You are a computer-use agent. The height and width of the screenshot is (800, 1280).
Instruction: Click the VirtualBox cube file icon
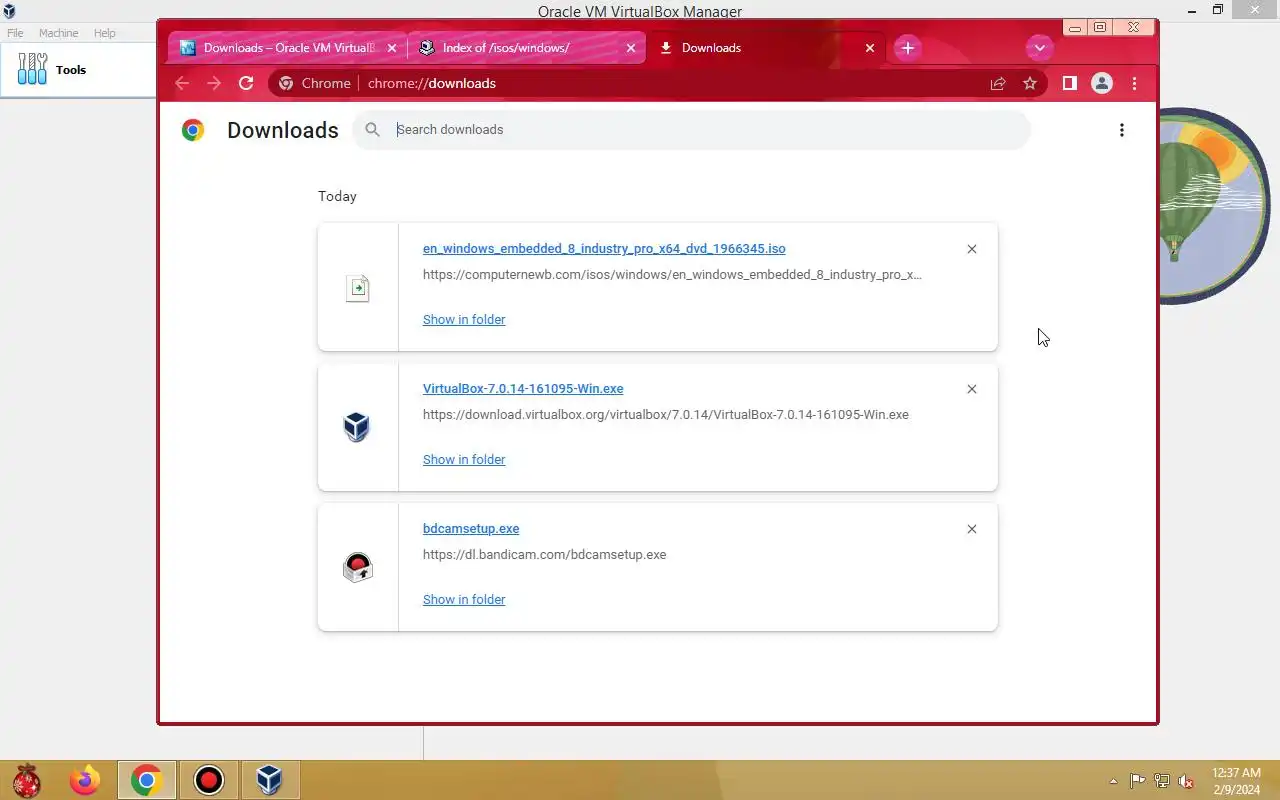point(357,428)
